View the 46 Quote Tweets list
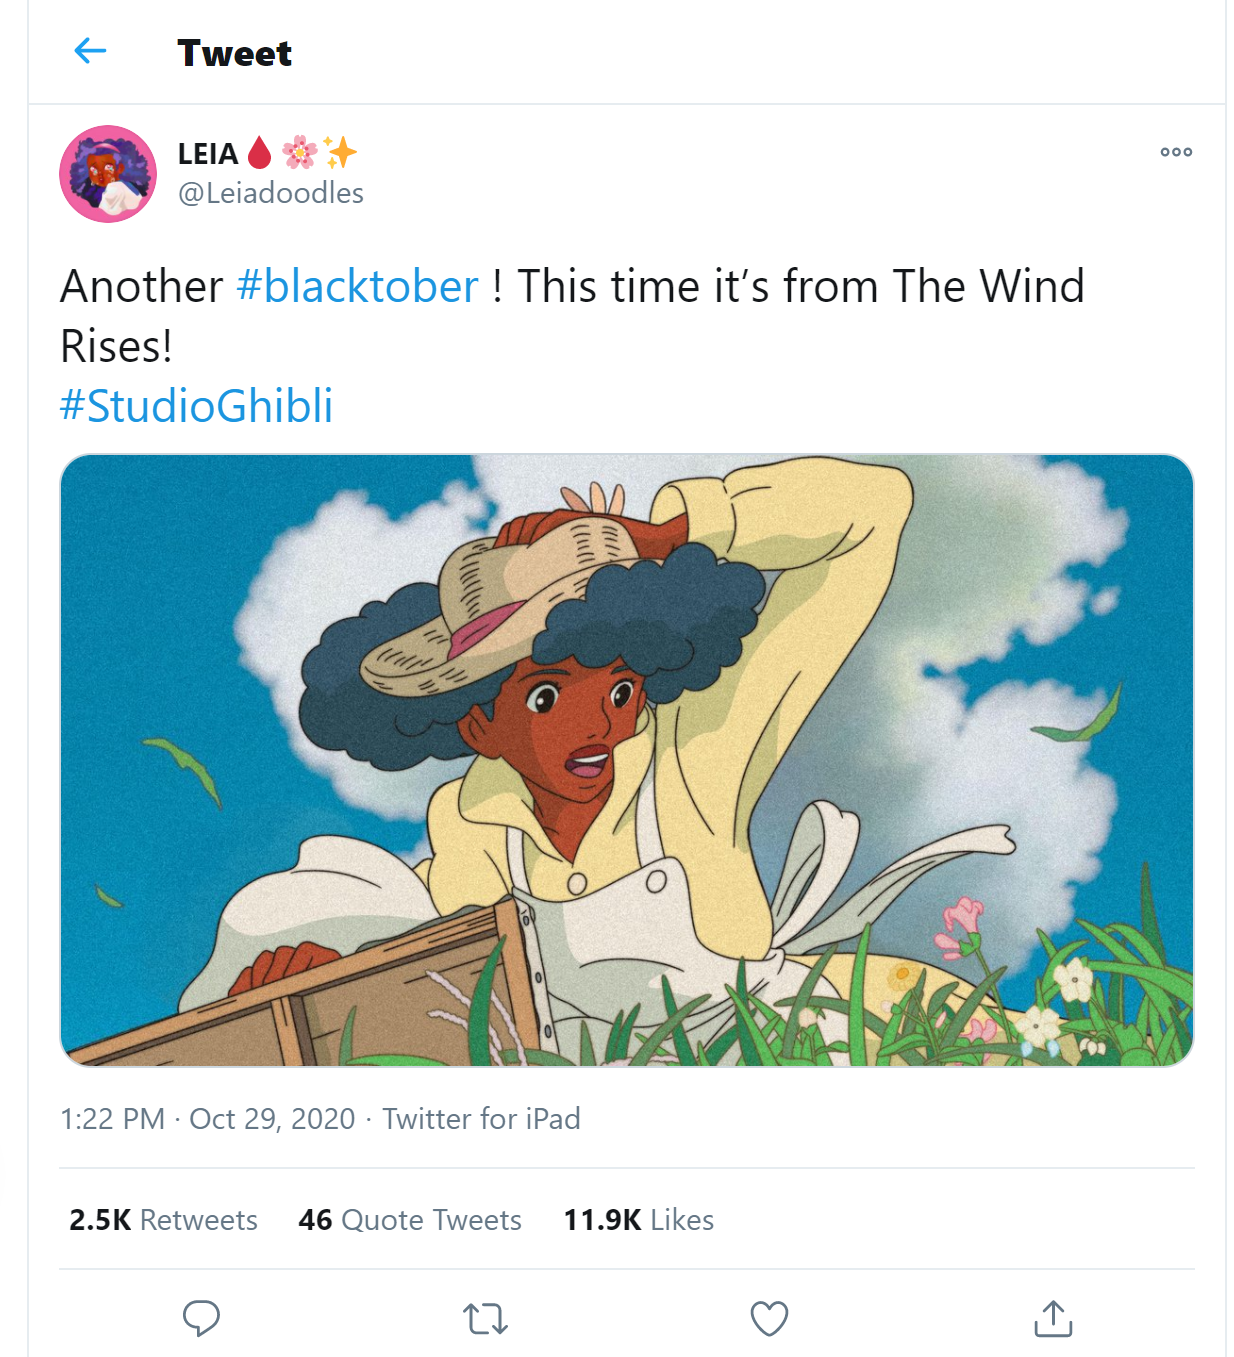The height and width of the screenshot is (1357, 1234). pyautogui.click(x=410, y=1220)
